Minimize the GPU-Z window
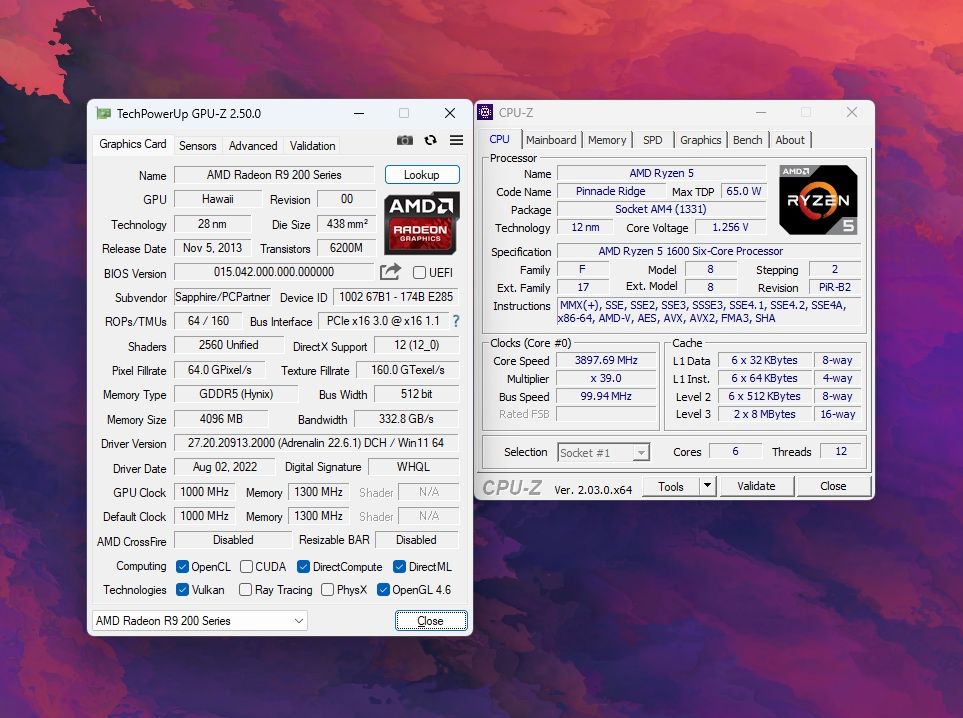This screenshot has height=718, width=963. [359, 113]
